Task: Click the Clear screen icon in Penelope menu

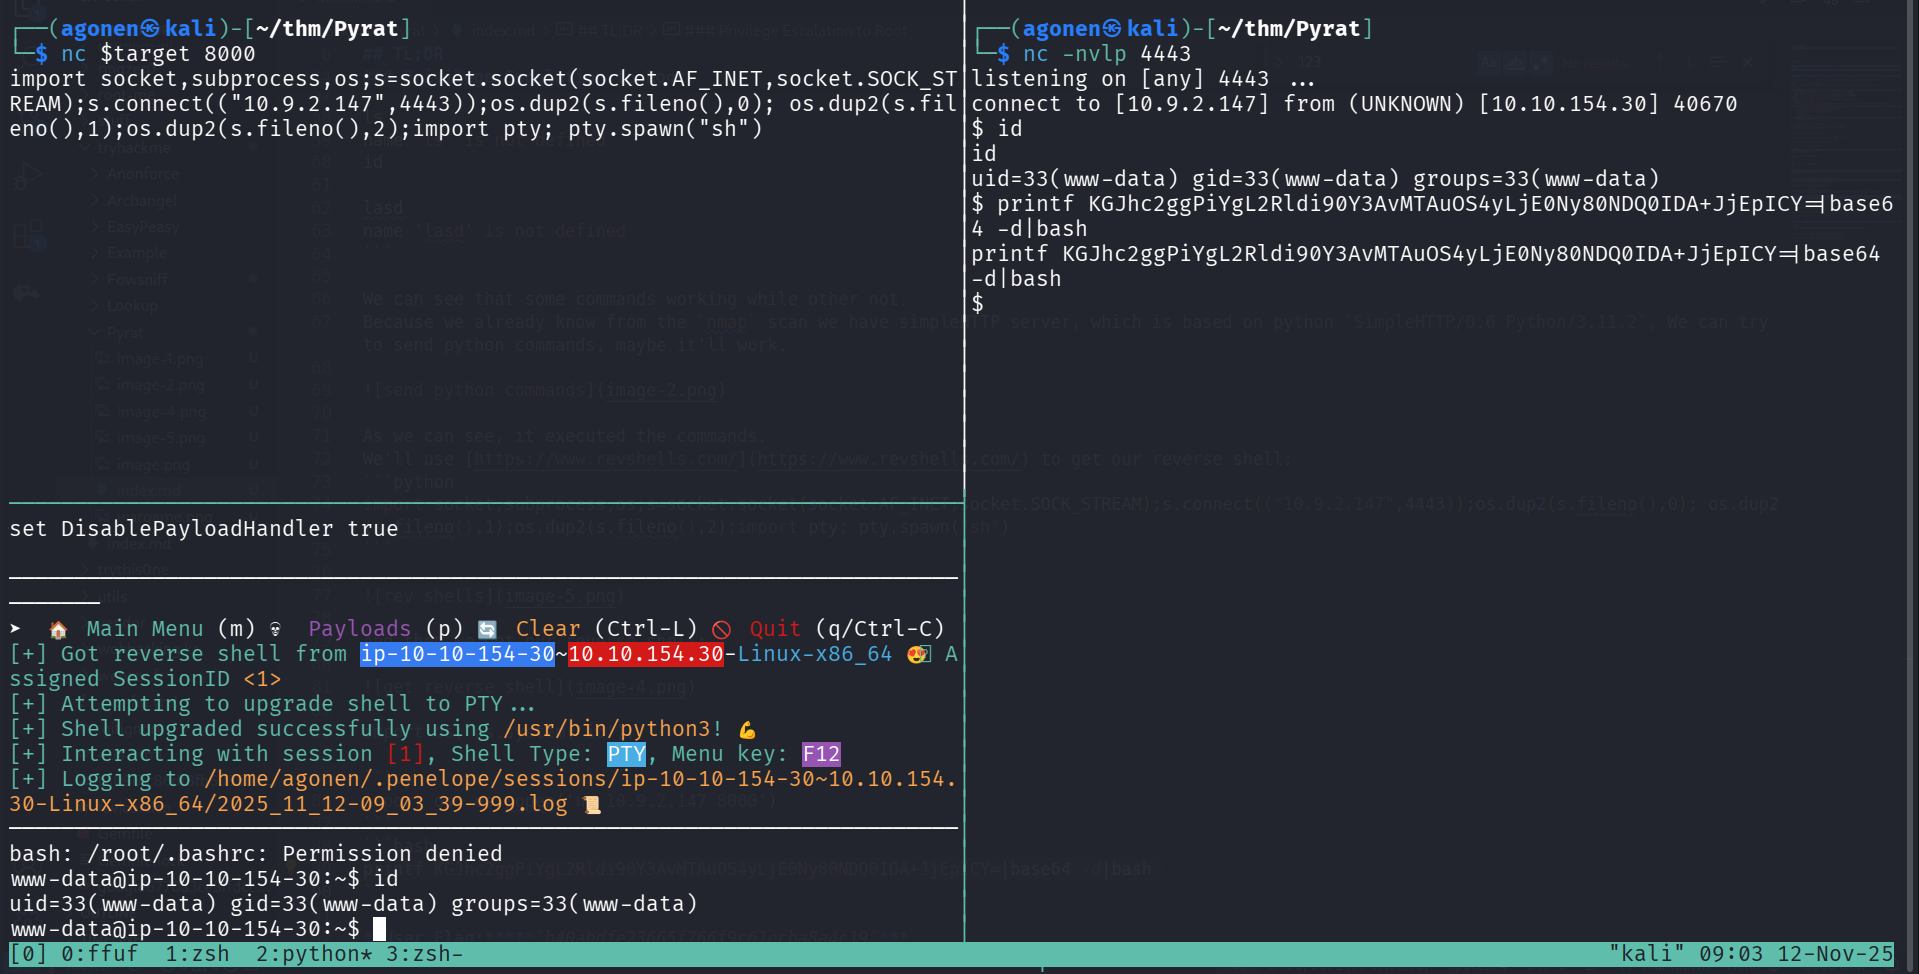Action: click(487, 628)
